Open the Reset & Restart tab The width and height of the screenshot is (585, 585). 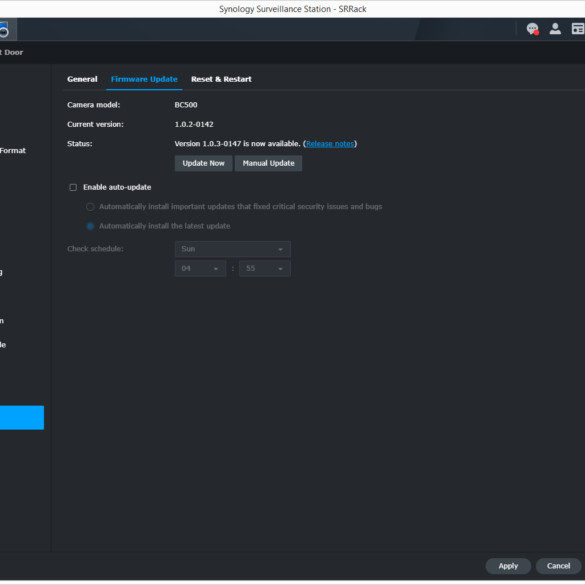click(x=221, y=79)
